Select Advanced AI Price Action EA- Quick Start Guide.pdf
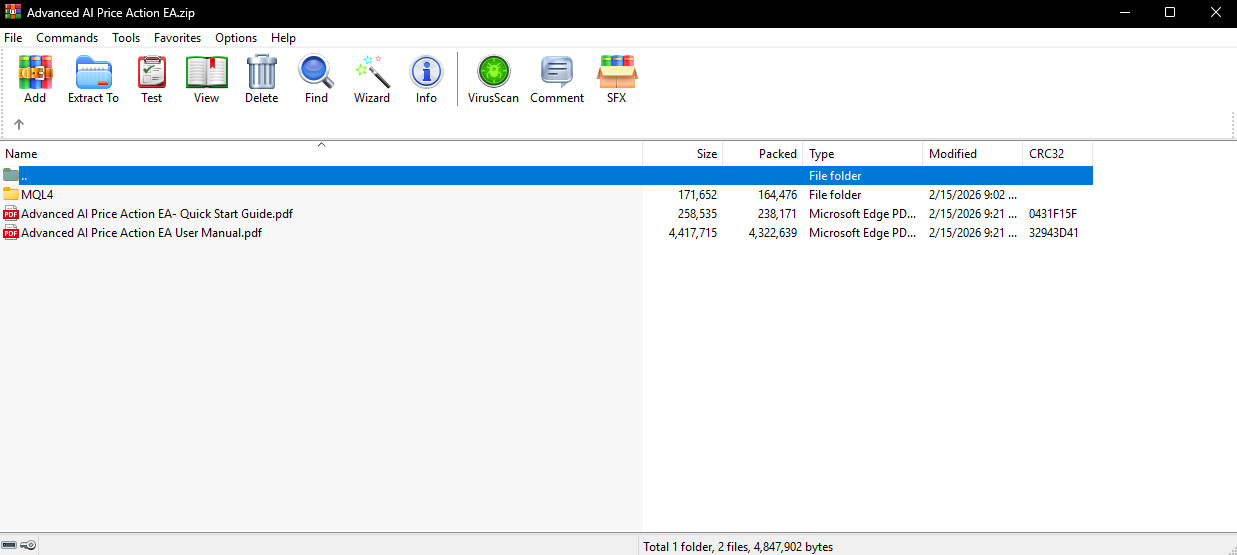 (157, 214)
